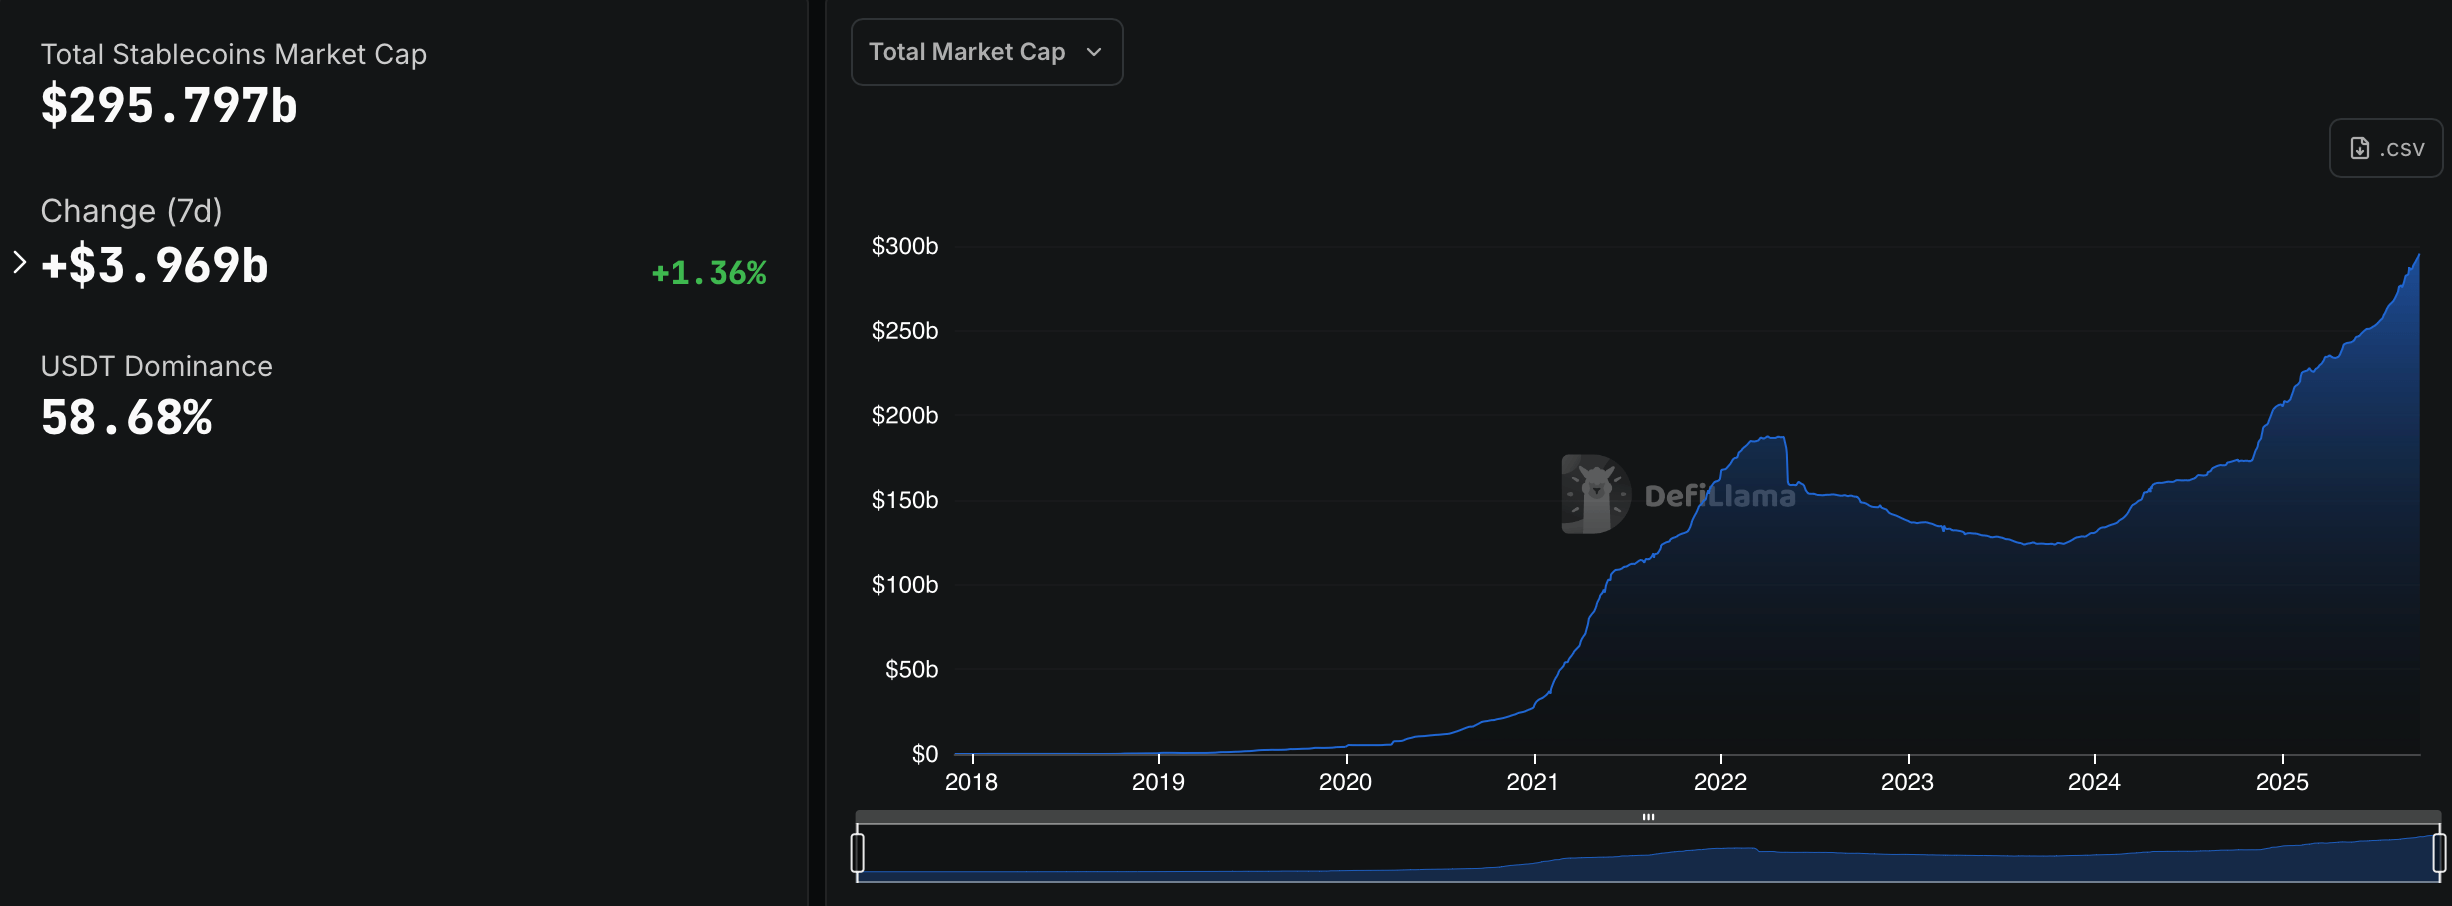Expand the Change (7d) details chevron
This screenshot has width=2452, height=906.
click(18, 263)
